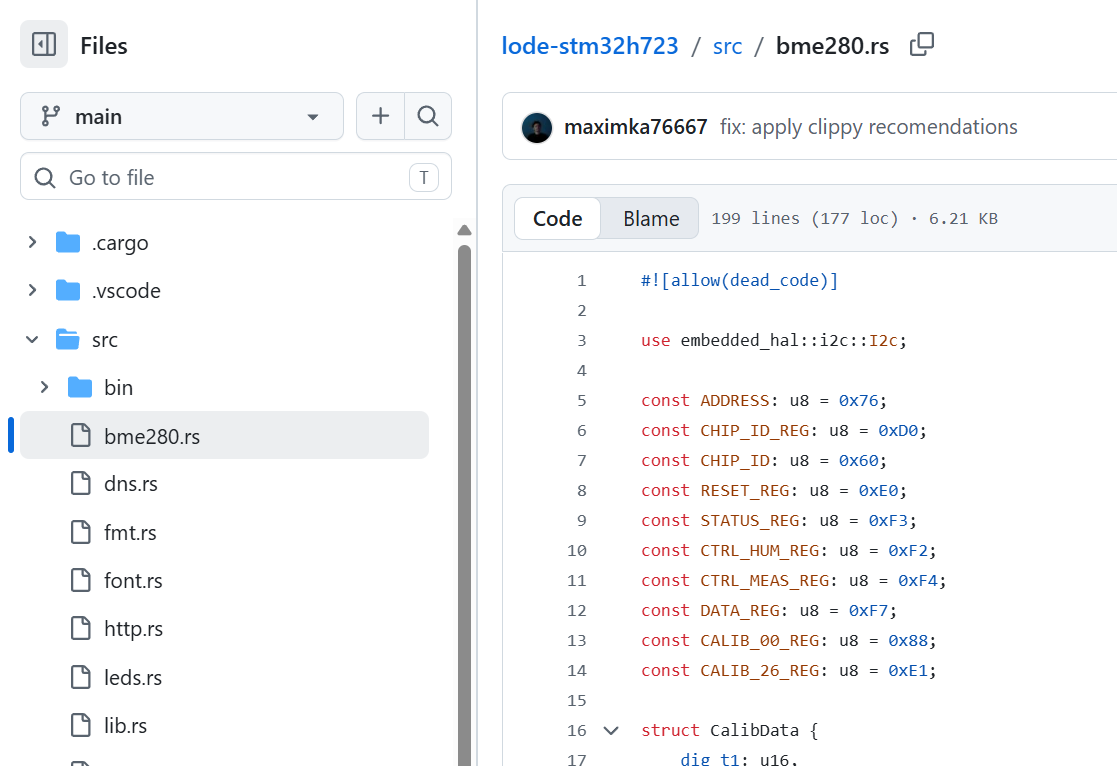Viewport: 1117px width, 766px height.
Task: Click the file tree scrollbar thumb
Action: (x=464, y=504)
